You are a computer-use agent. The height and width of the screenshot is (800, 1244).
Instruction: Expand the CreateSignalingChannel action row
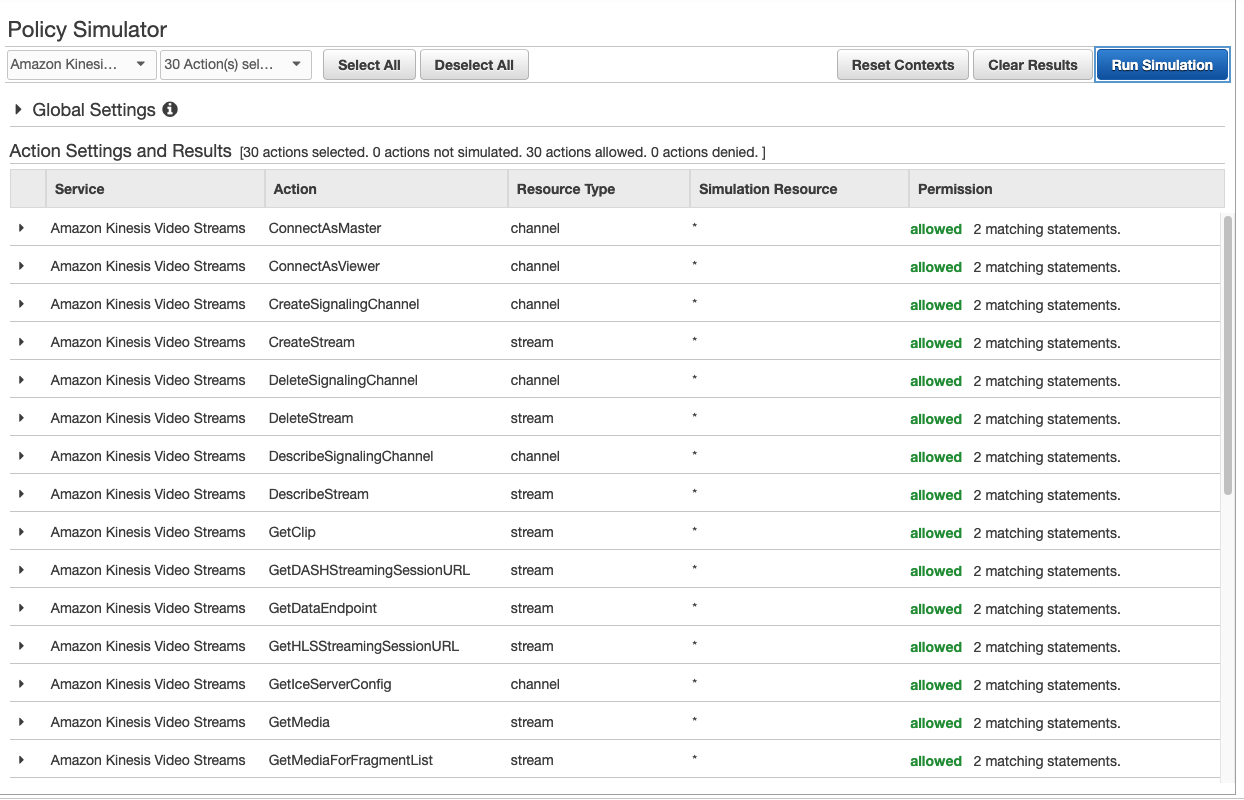pos(23,304)
